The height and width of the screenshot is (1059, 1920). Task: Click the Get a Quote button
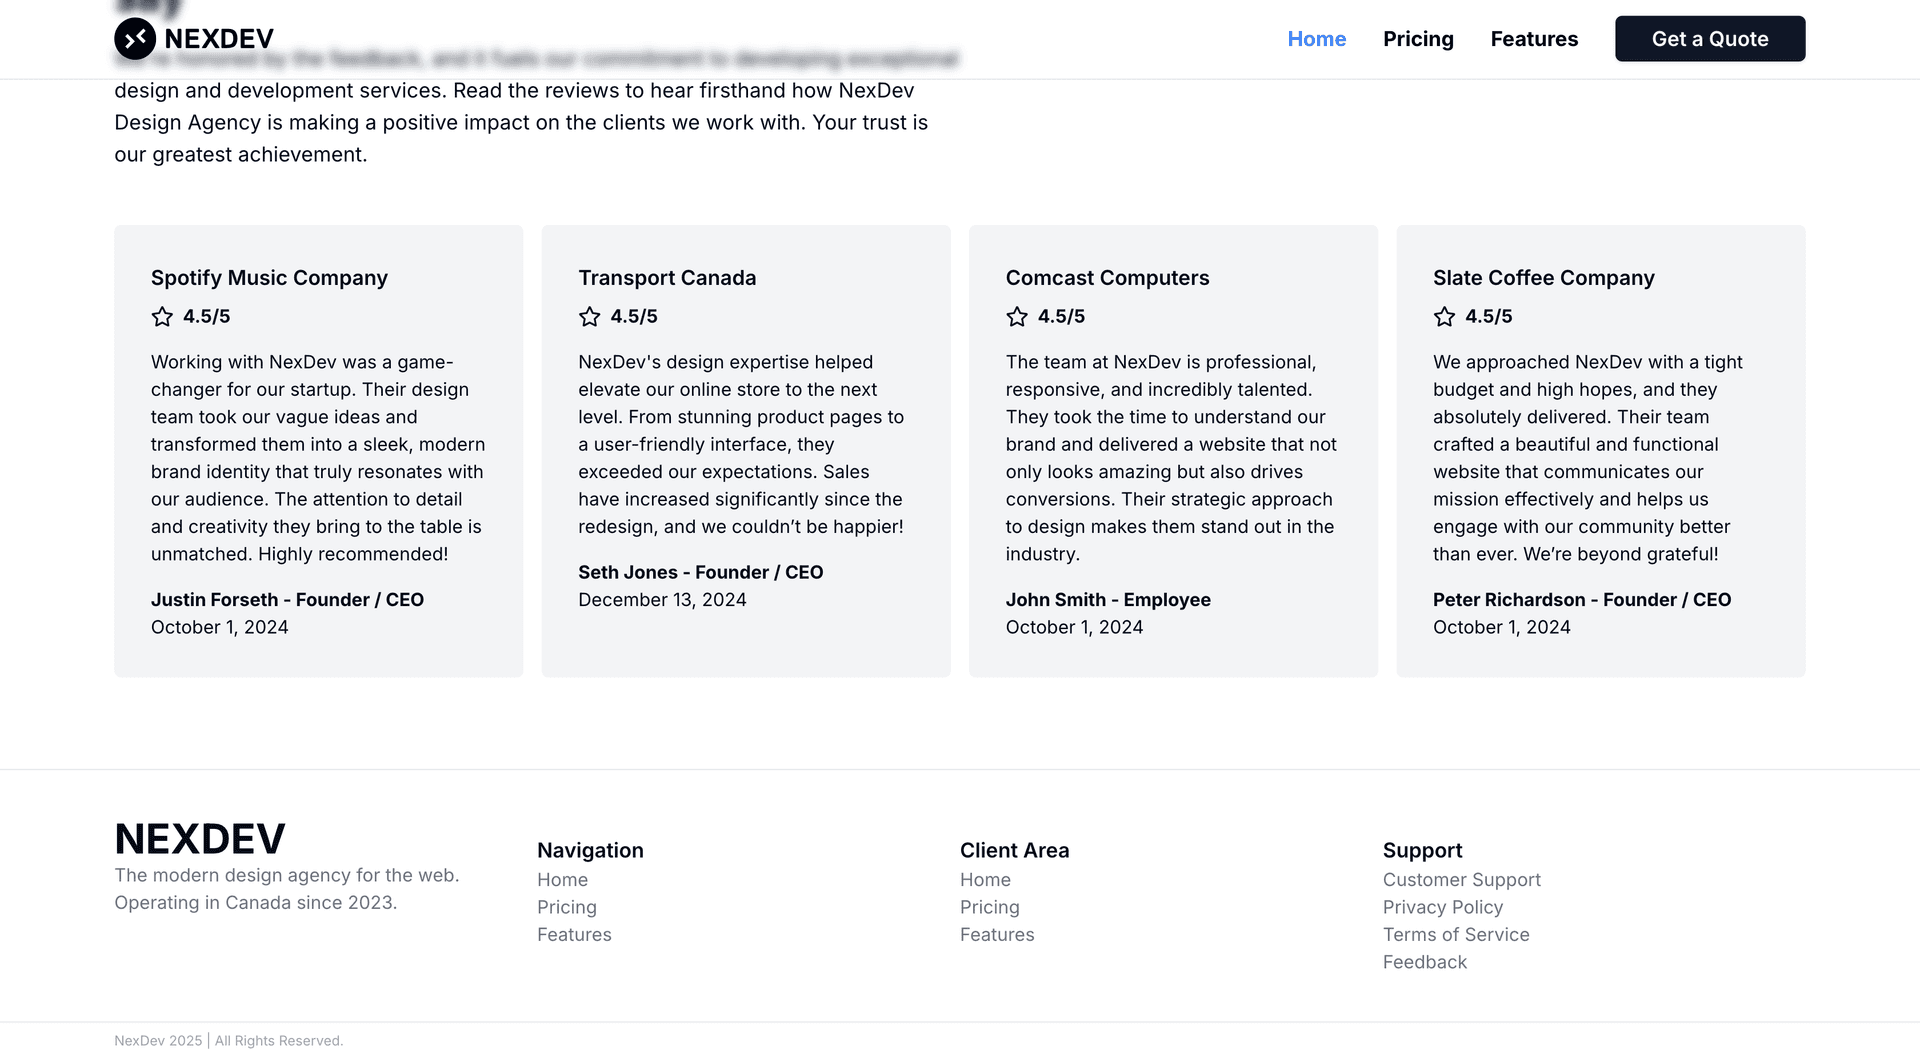(x=1710, y=39)
